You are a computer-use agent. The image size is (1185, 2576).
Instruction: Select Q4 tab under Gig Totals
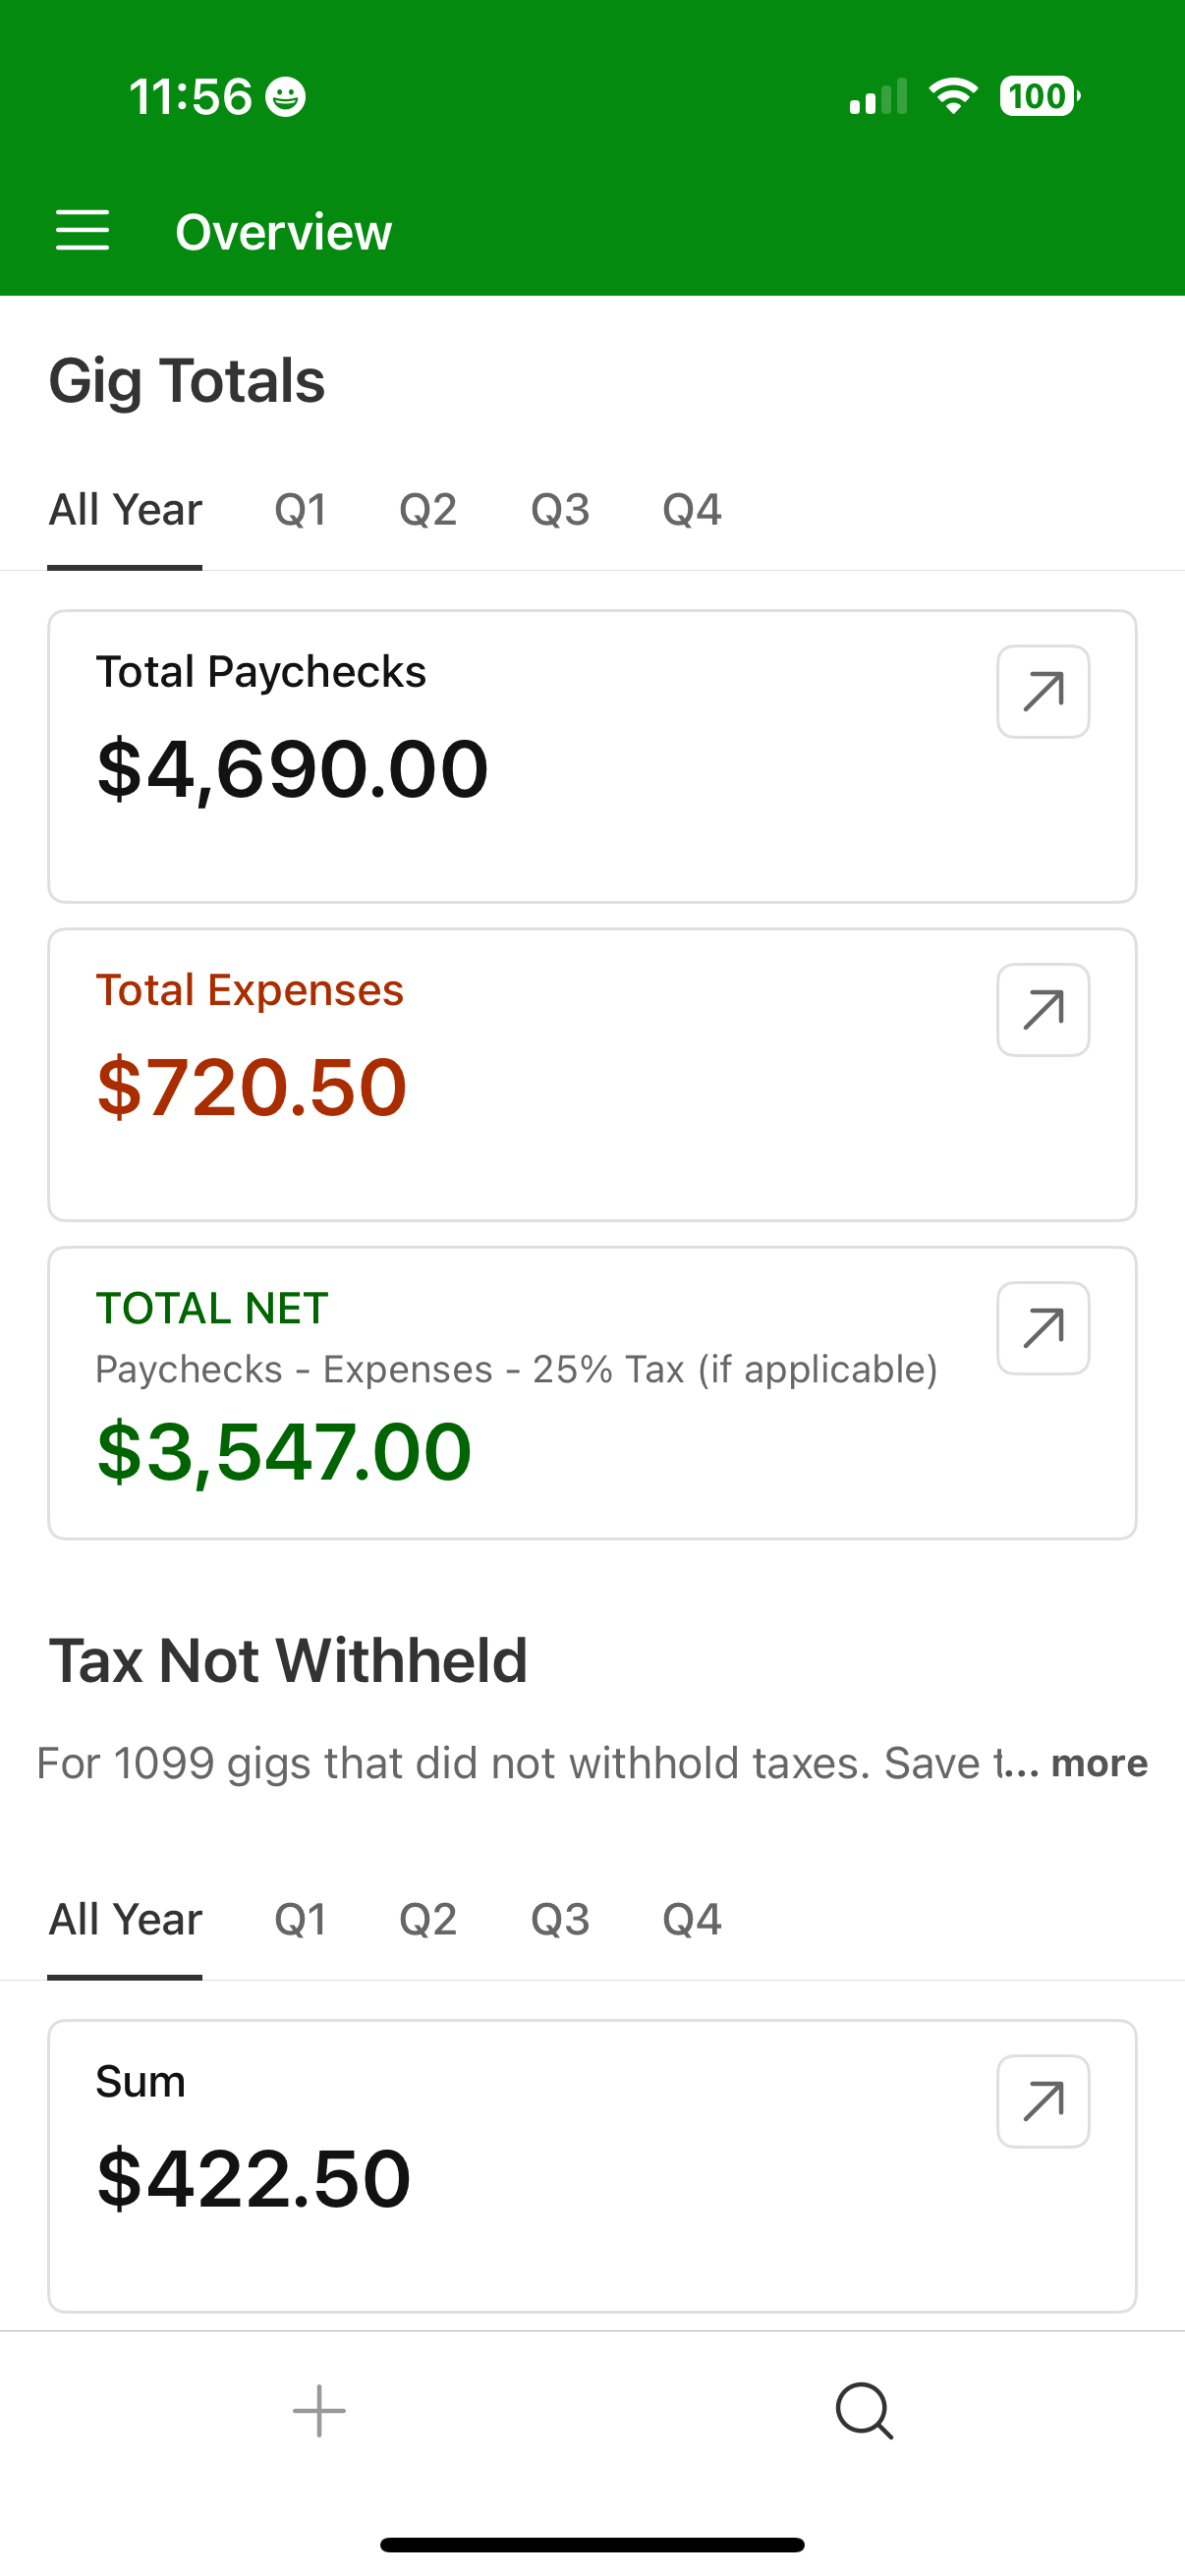pyautogui.click(x=692, y=510)
